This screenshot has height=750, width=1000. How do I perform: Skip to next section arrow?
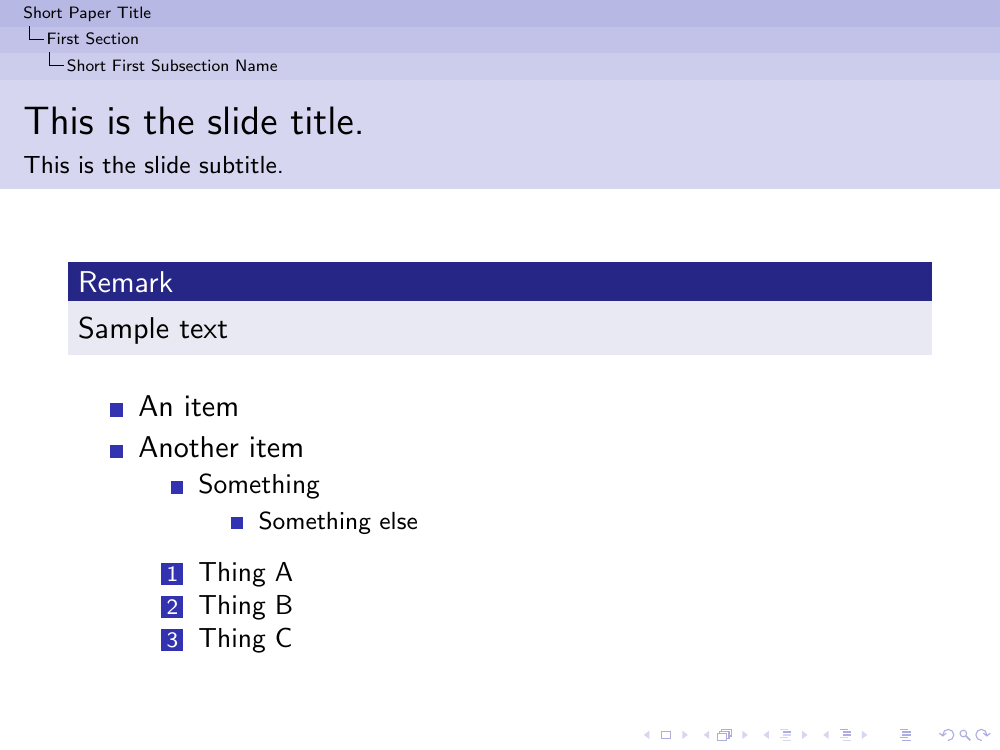[x=863, y=736]
